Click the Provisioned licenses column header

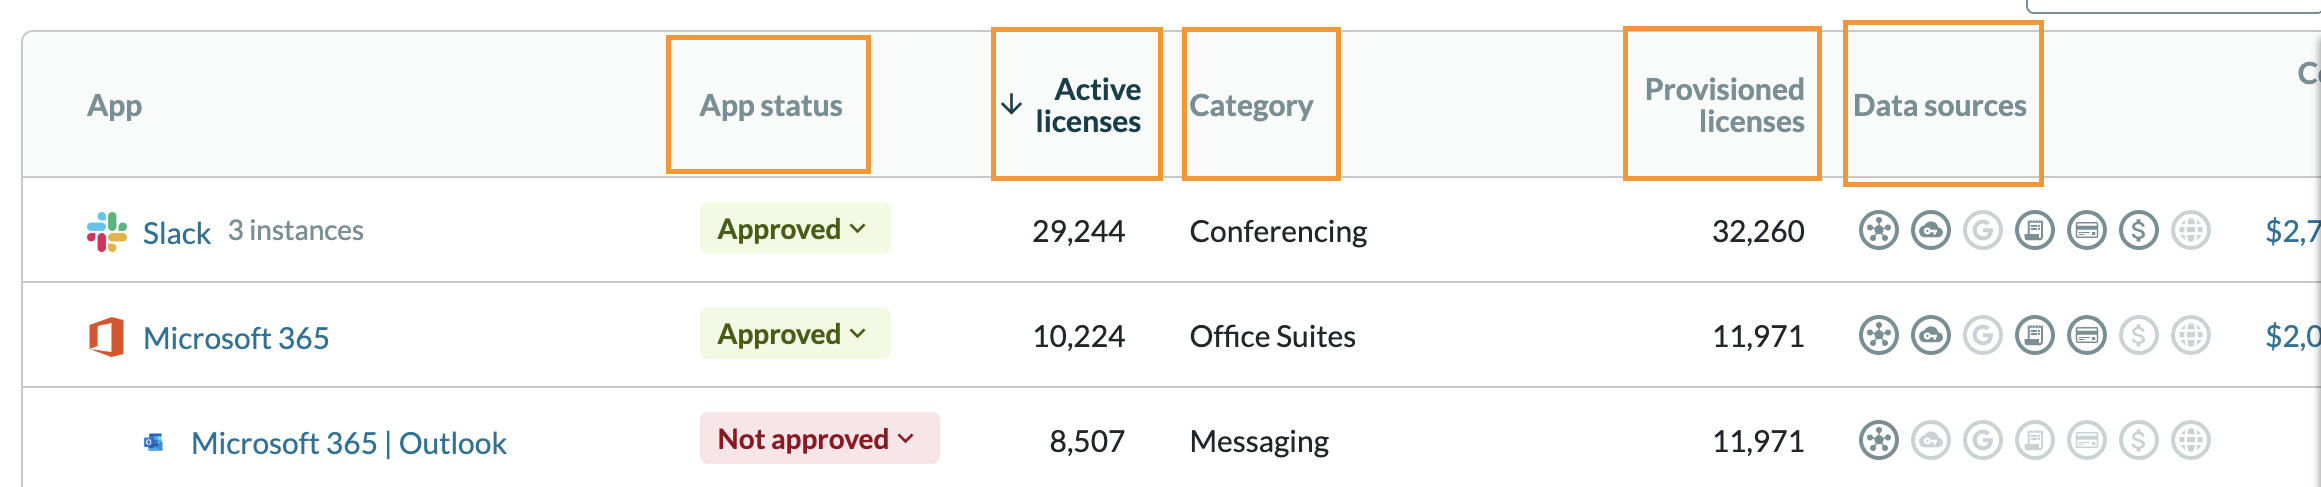click(1724, 105)
